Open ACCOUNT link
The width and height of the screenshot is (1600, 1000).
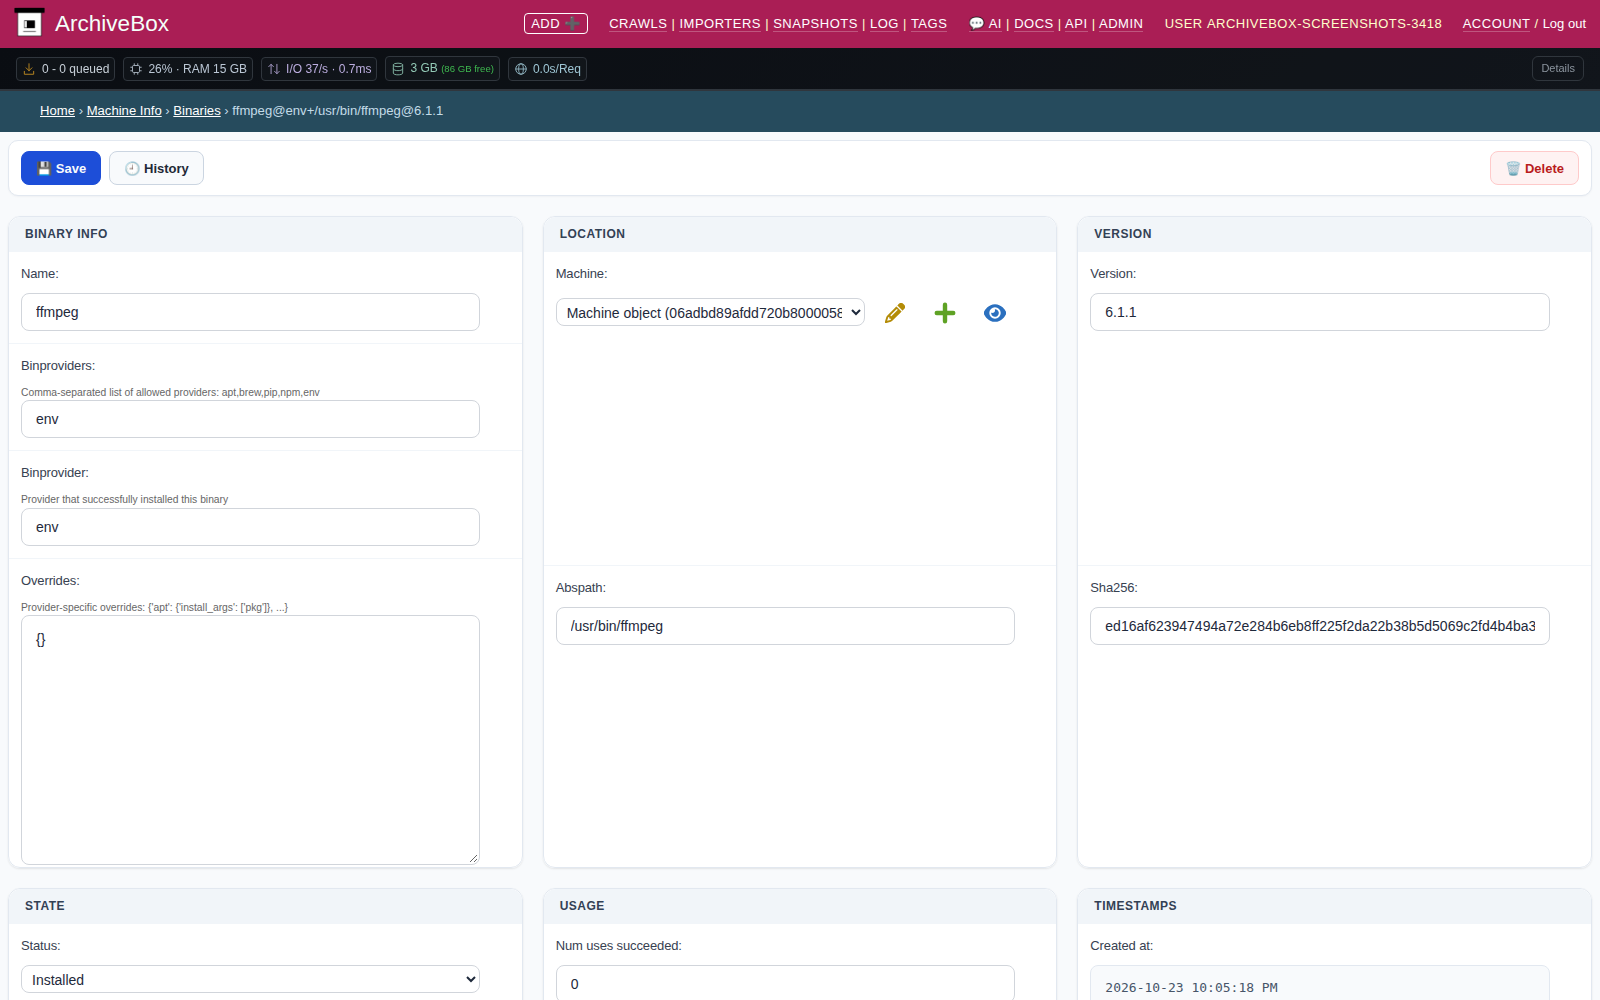click(x=1496, y=23)
